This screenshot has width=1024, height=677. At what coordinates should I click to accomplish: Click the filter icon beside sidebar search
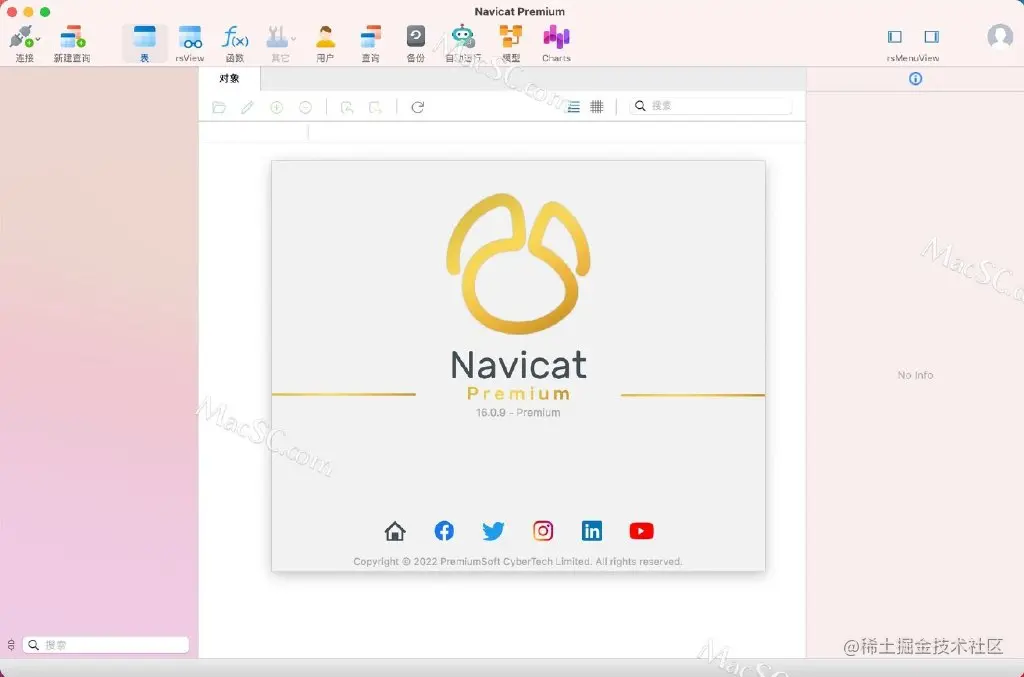(x=11, y=645)
